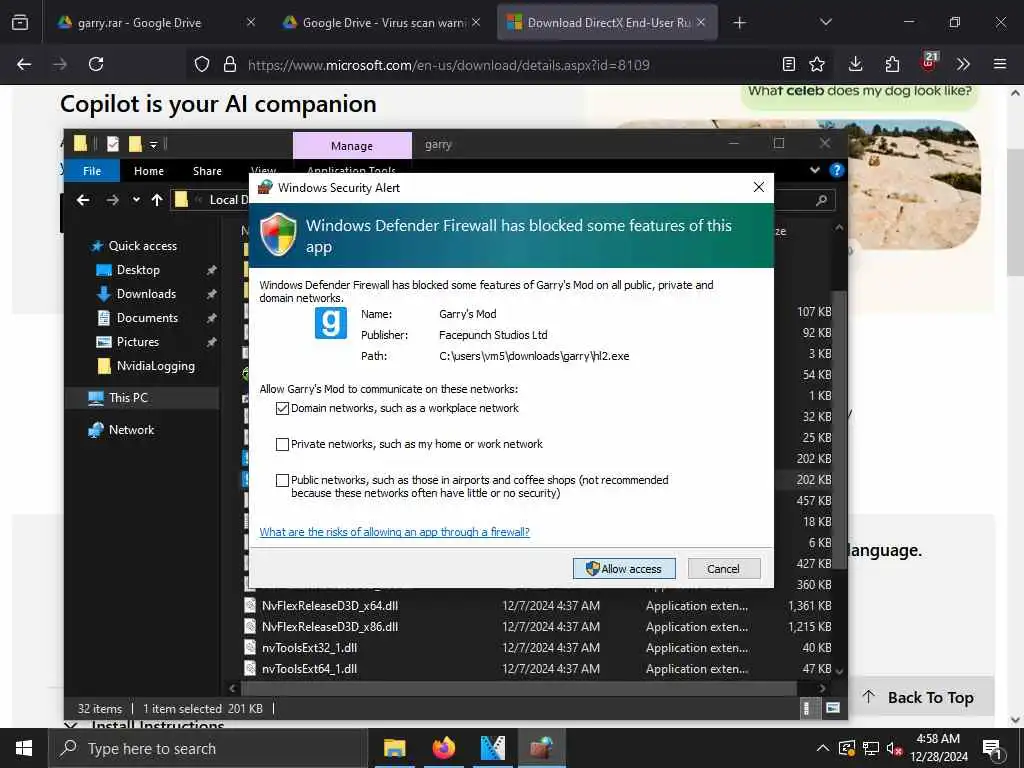This screenshot has width=1024, height=768.
Task: Open the Explorer Home ribbon tab
Action: (149, 170)
